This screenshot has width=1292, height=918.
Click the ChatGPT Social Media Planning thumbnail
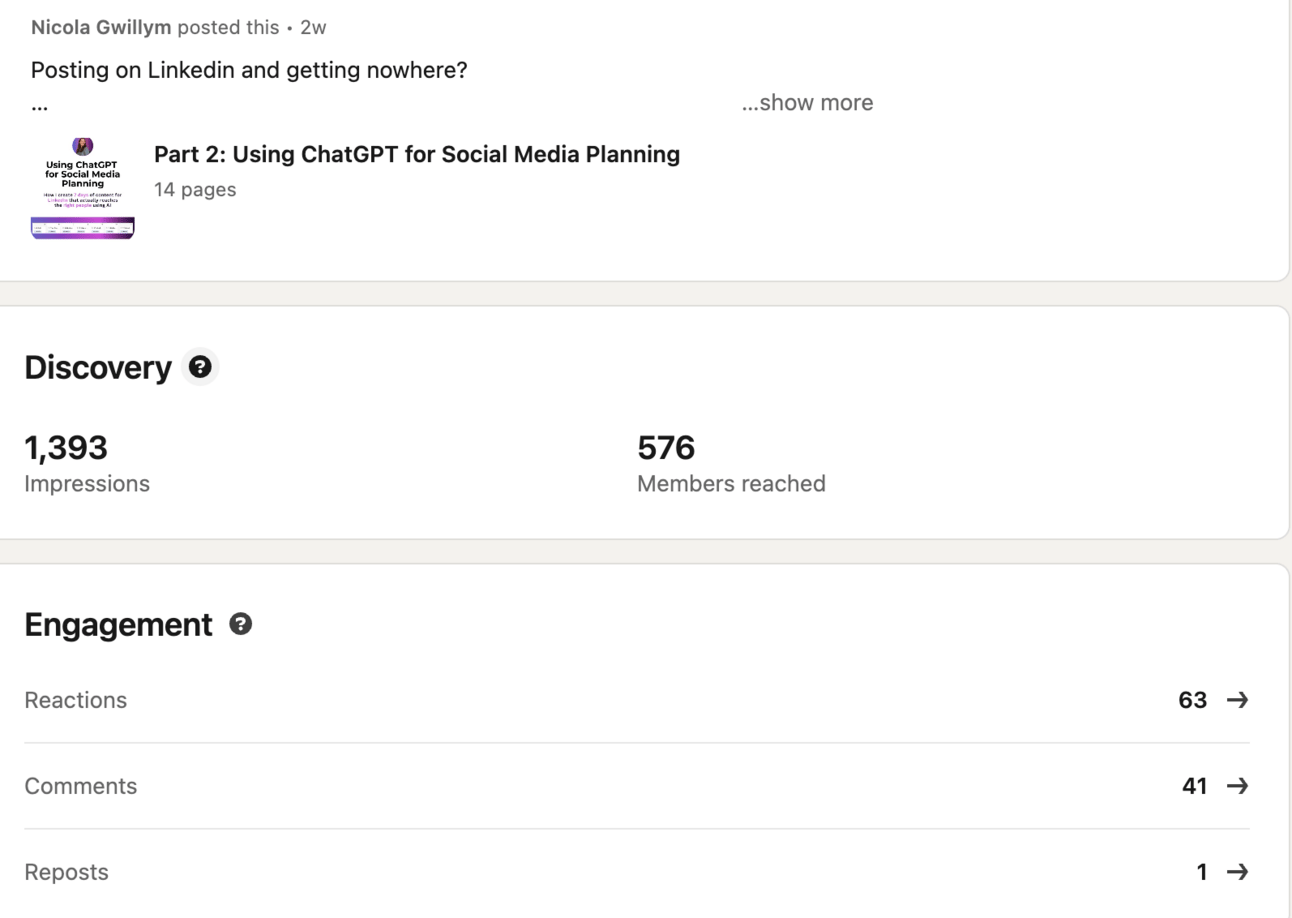[x=83, y=188]
